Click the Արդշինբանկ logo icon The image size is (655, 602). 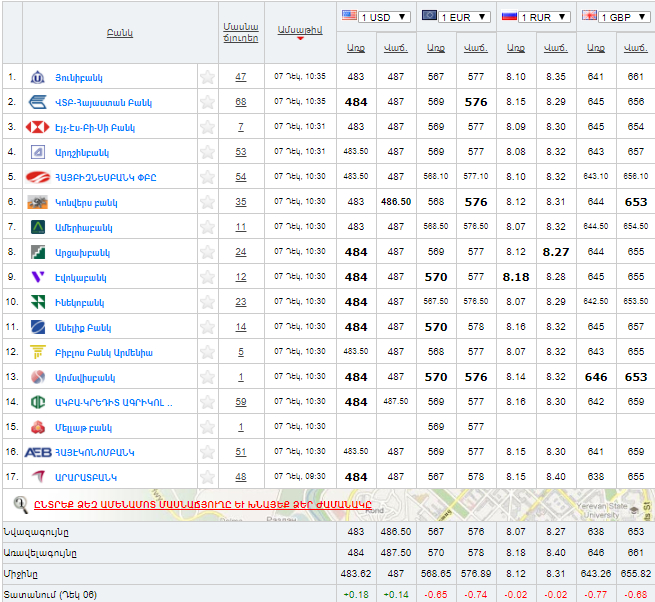point(38,152)
